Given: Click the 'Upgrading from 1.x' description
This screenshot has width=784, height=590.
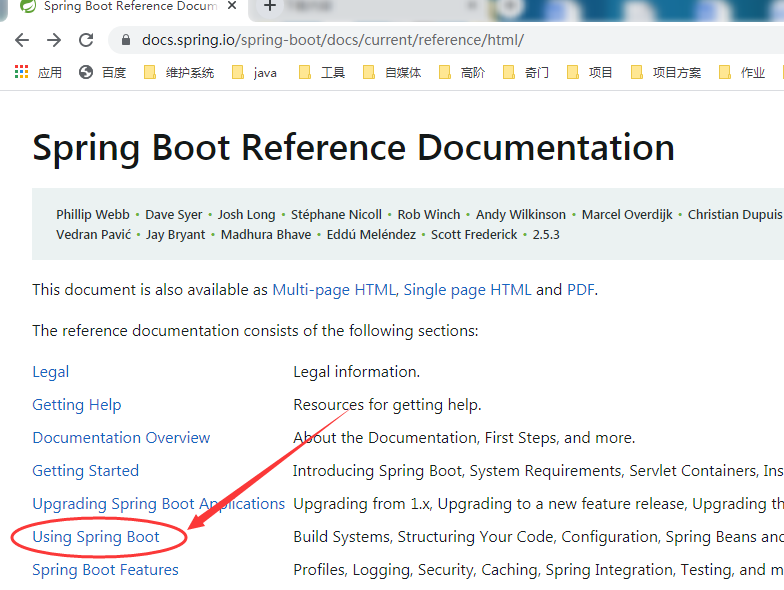Looking at the screenshot, I should (x=538, y=504).
